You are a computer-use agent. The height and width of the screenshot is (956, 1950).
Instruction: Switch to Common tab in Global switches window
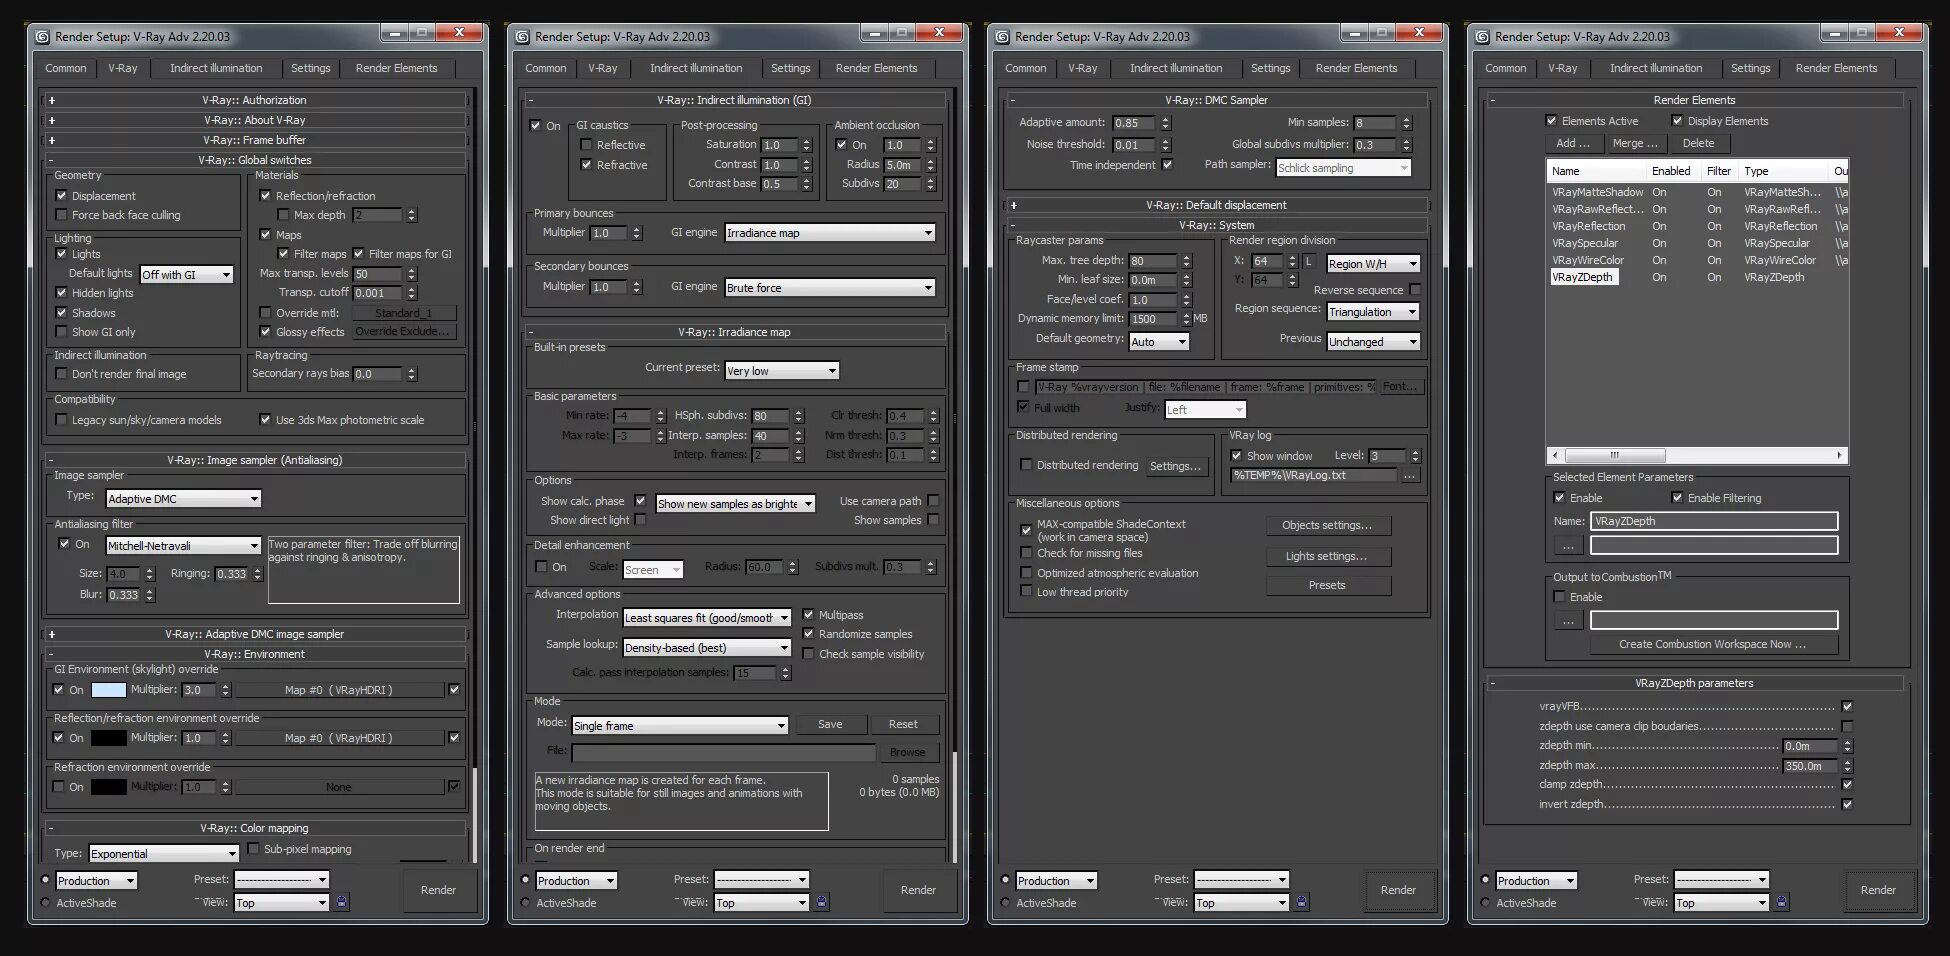[x=66, y=68]
